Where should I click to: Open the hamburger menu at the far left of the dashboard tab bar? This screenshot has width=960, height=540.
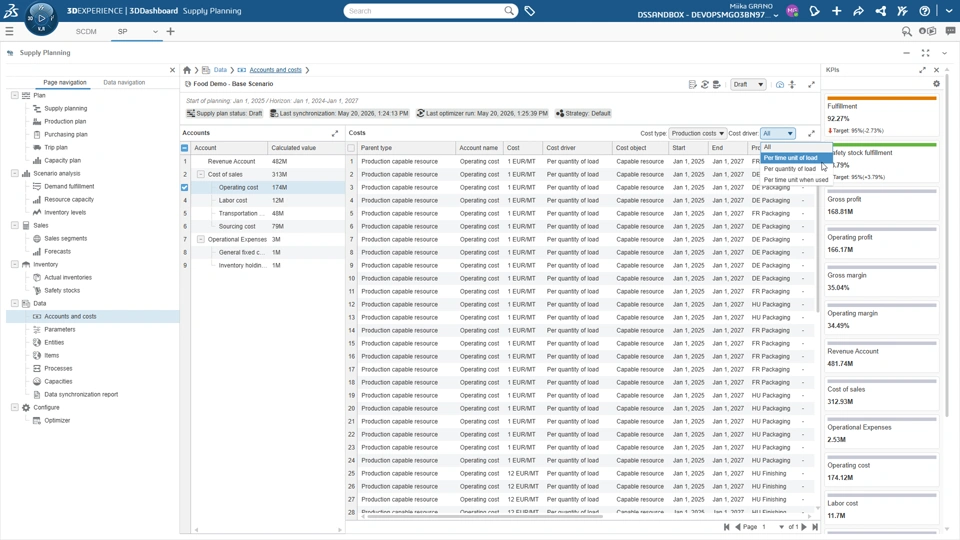[x=9, y=31]
